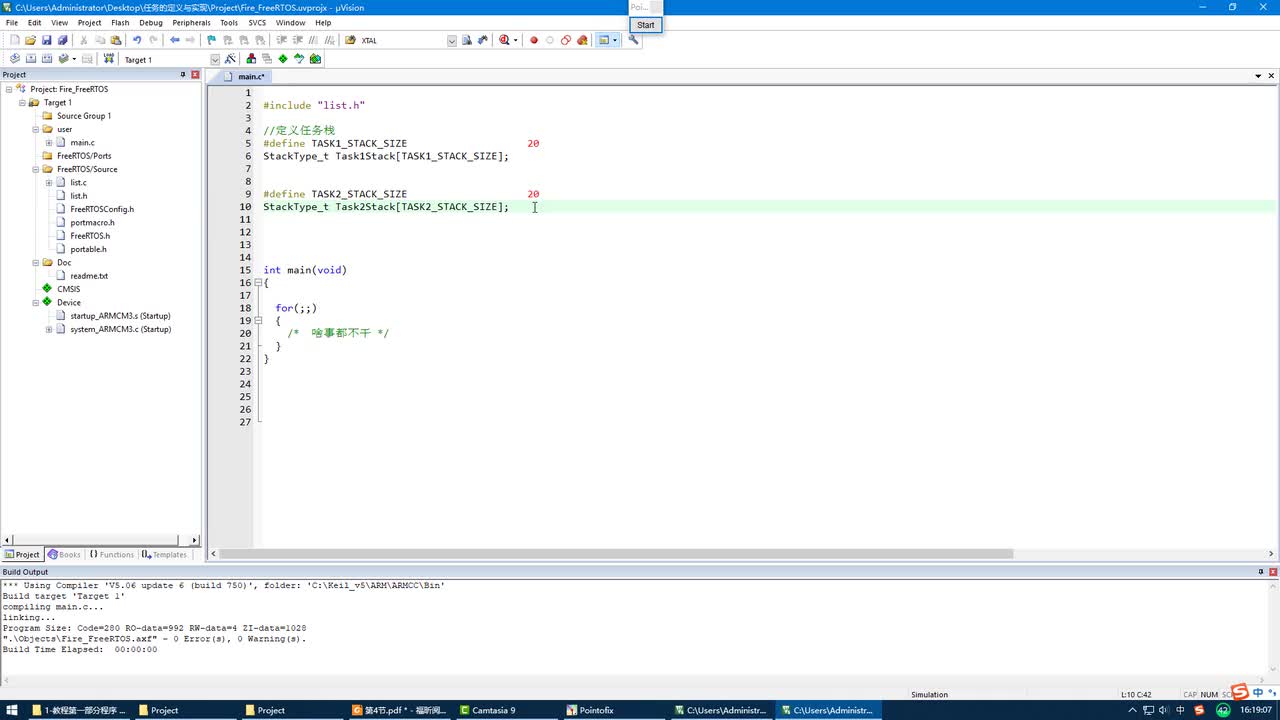Navigate backwards with blue left arrow

point(175,40)
